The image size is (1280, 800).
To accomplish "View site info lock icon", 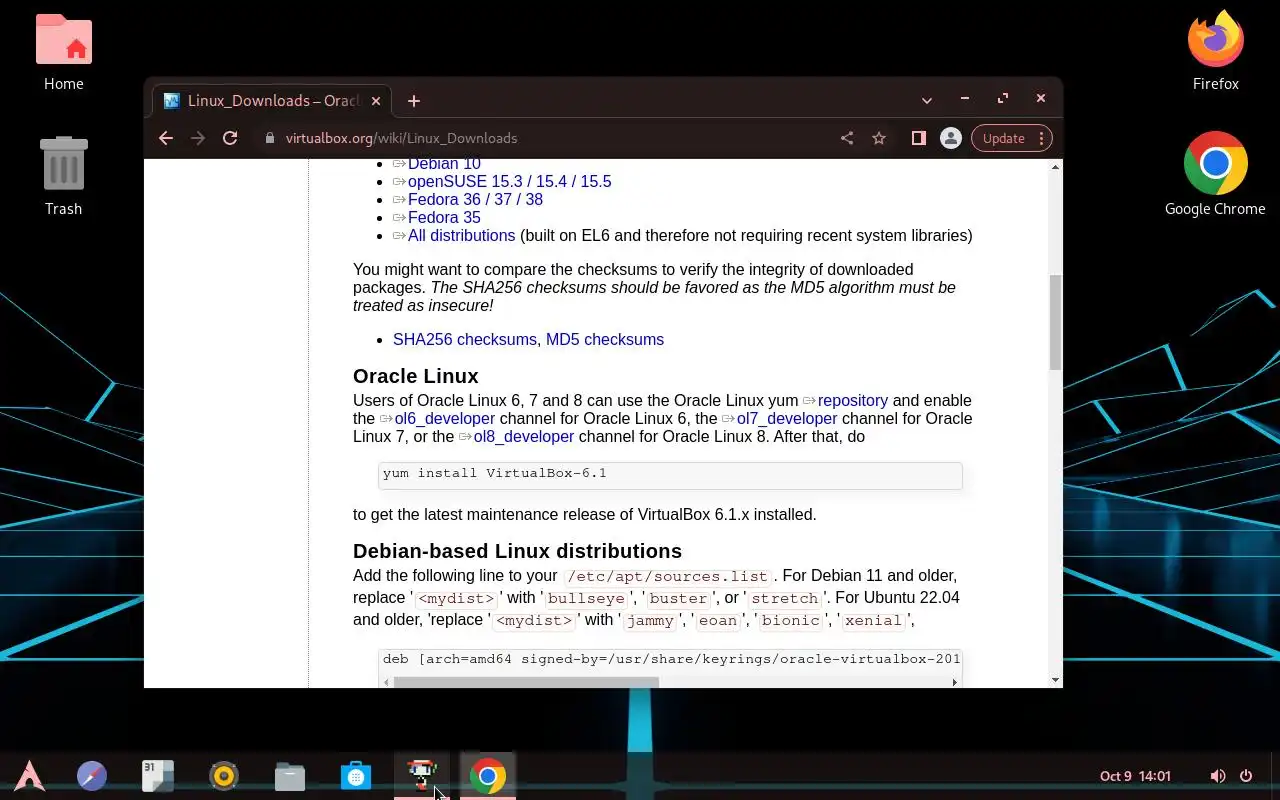I will click(x=269, y=138).
